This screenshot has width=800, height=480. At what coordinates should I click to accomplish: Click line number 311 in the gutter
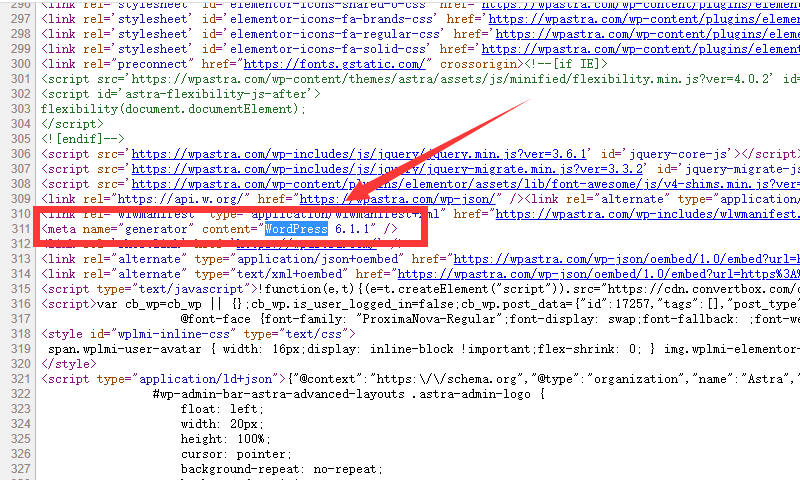17,229
